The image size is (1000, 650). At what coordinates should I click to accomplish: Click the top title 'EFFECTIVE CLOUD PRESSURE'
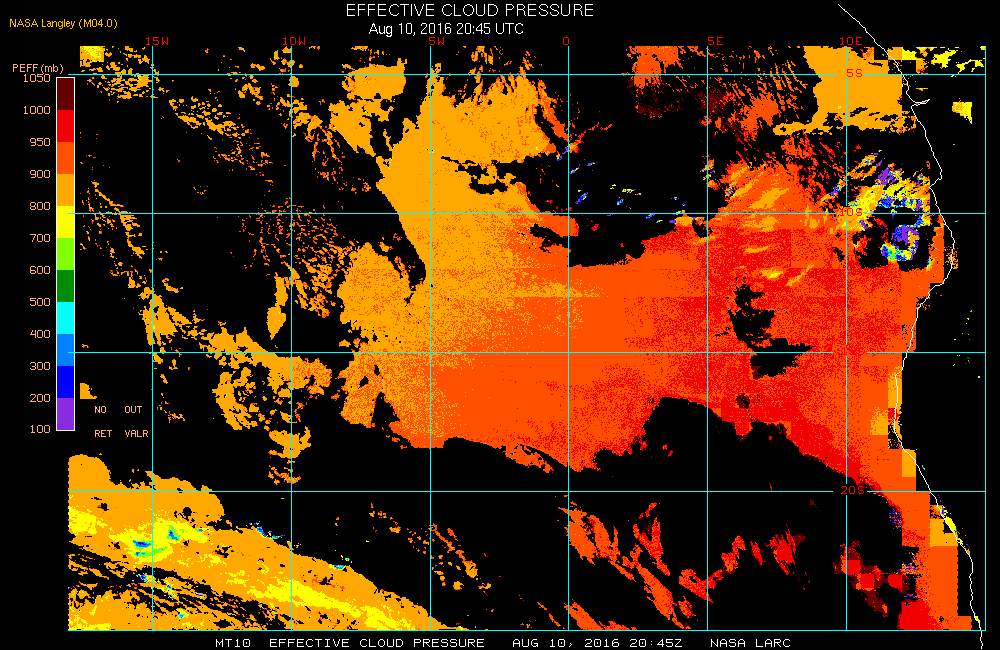pyautogui.click(x=470, y=10)
